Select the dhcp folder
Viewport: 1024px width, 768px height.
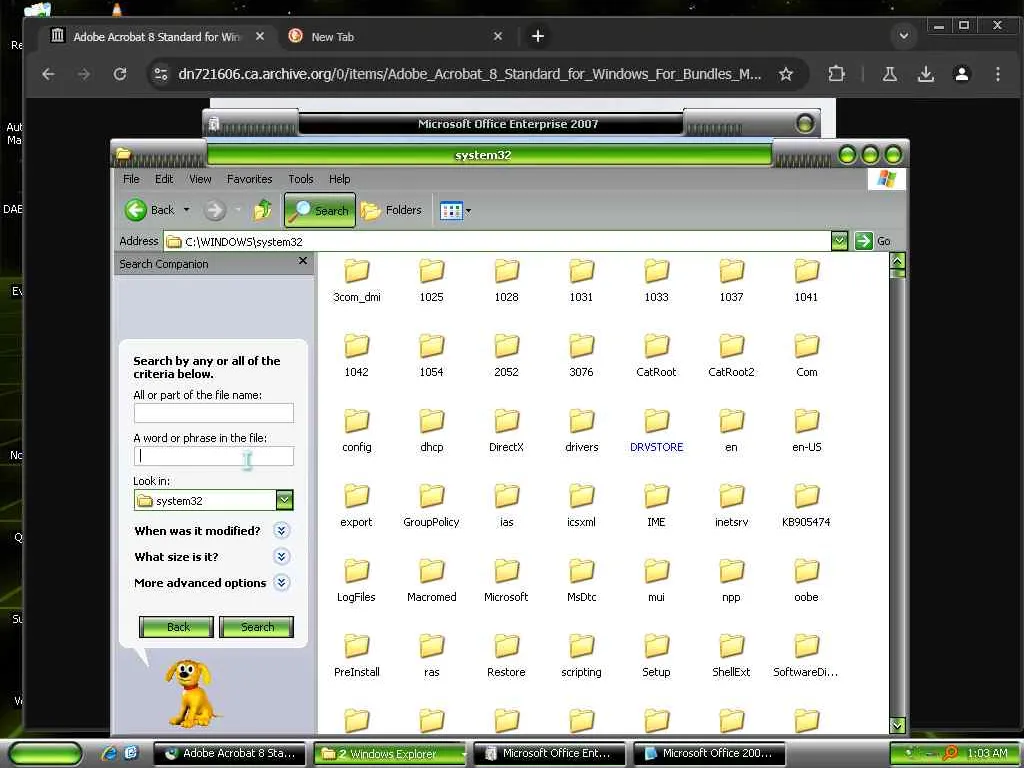click(x=432, y=431)
